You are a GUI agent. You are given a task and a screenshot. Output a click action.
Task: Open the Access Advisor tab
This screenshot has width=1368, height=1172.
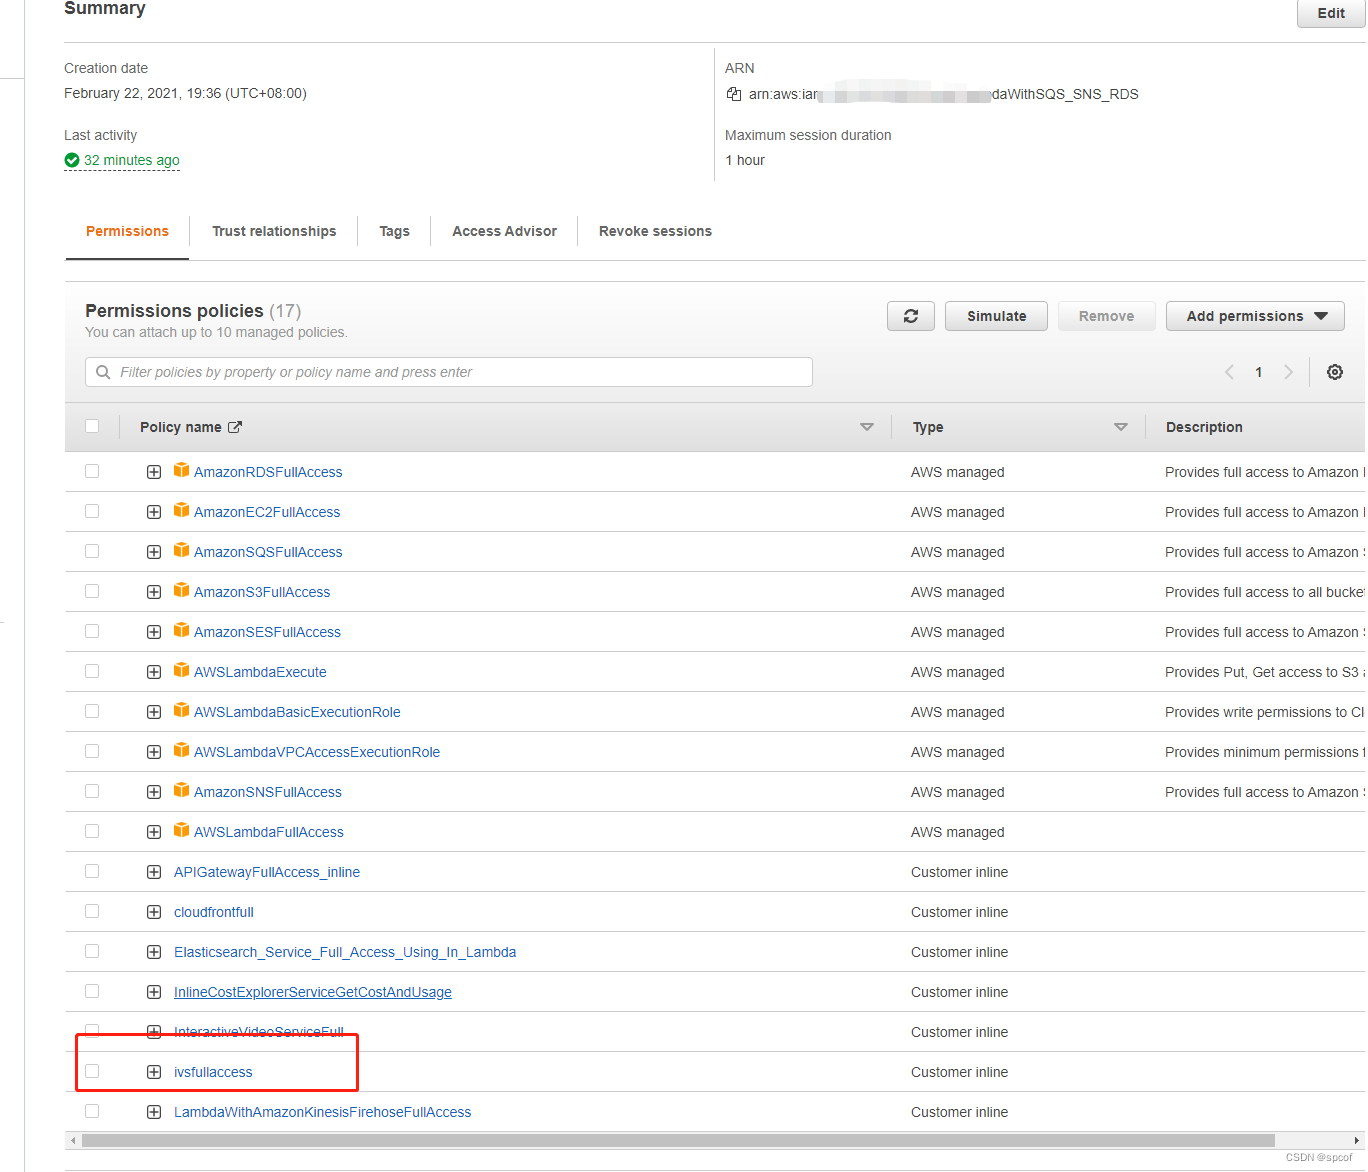click(504, 231)
